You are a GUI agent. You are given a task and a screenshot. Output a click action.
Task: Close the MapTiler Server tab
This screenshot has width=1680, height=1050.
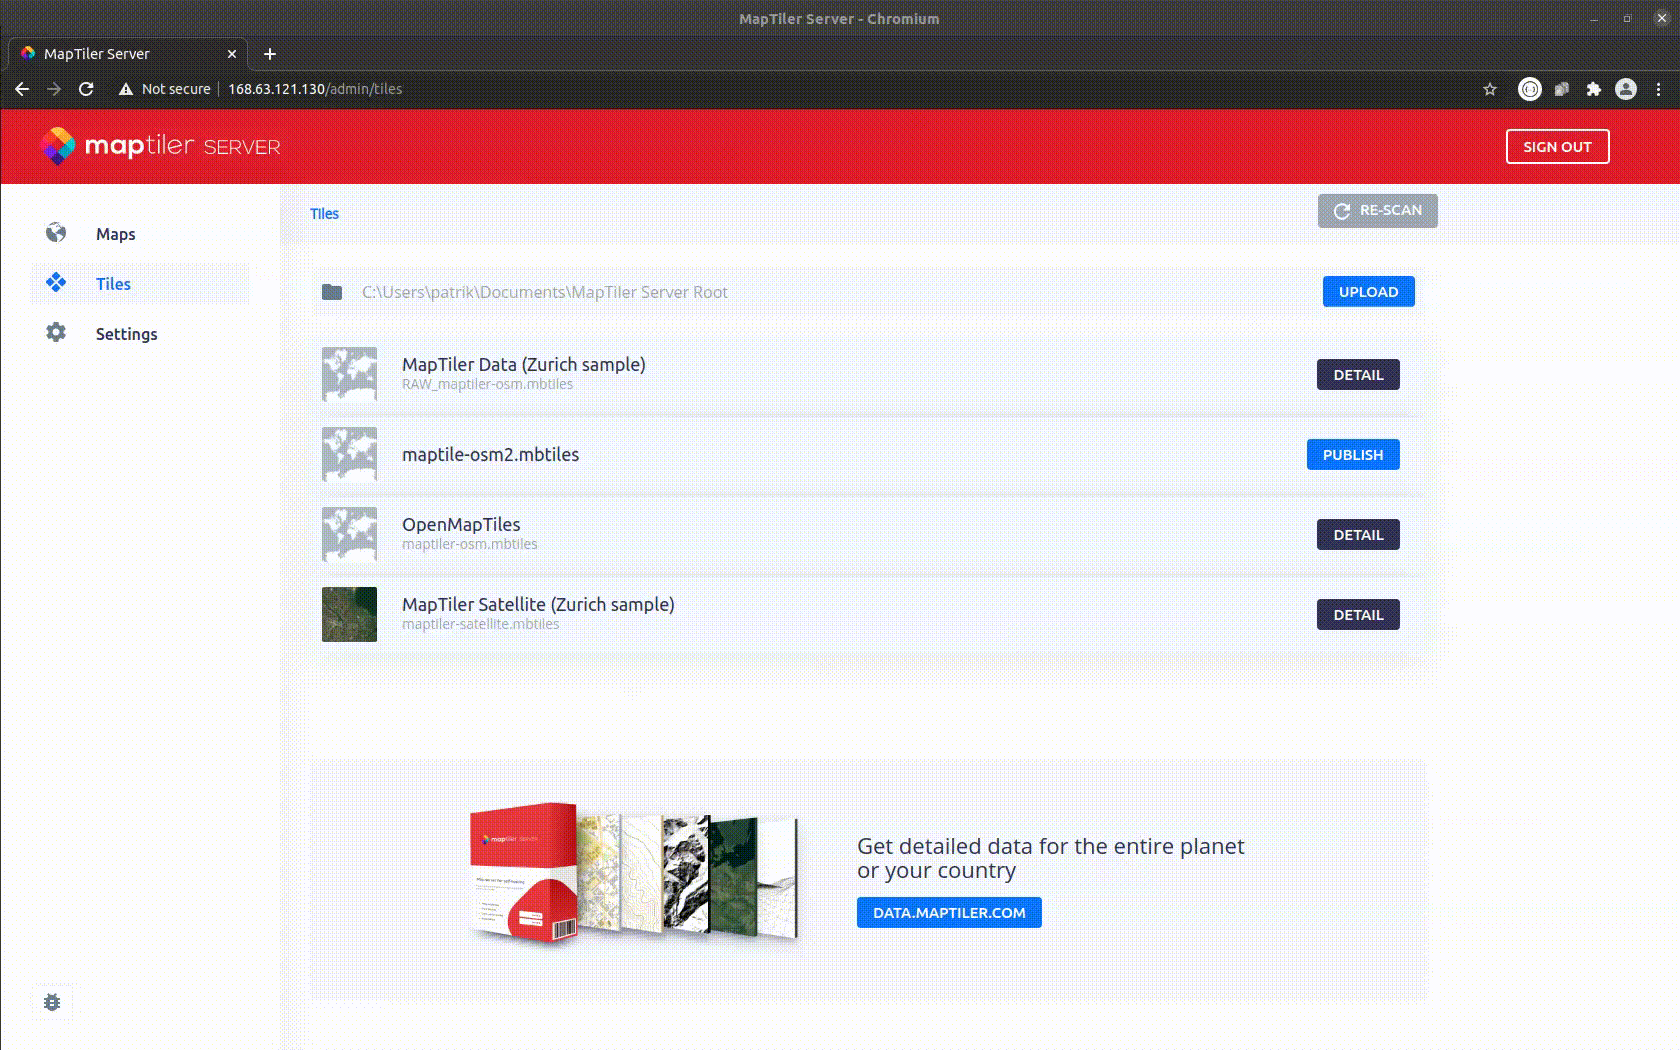[232, 54]
